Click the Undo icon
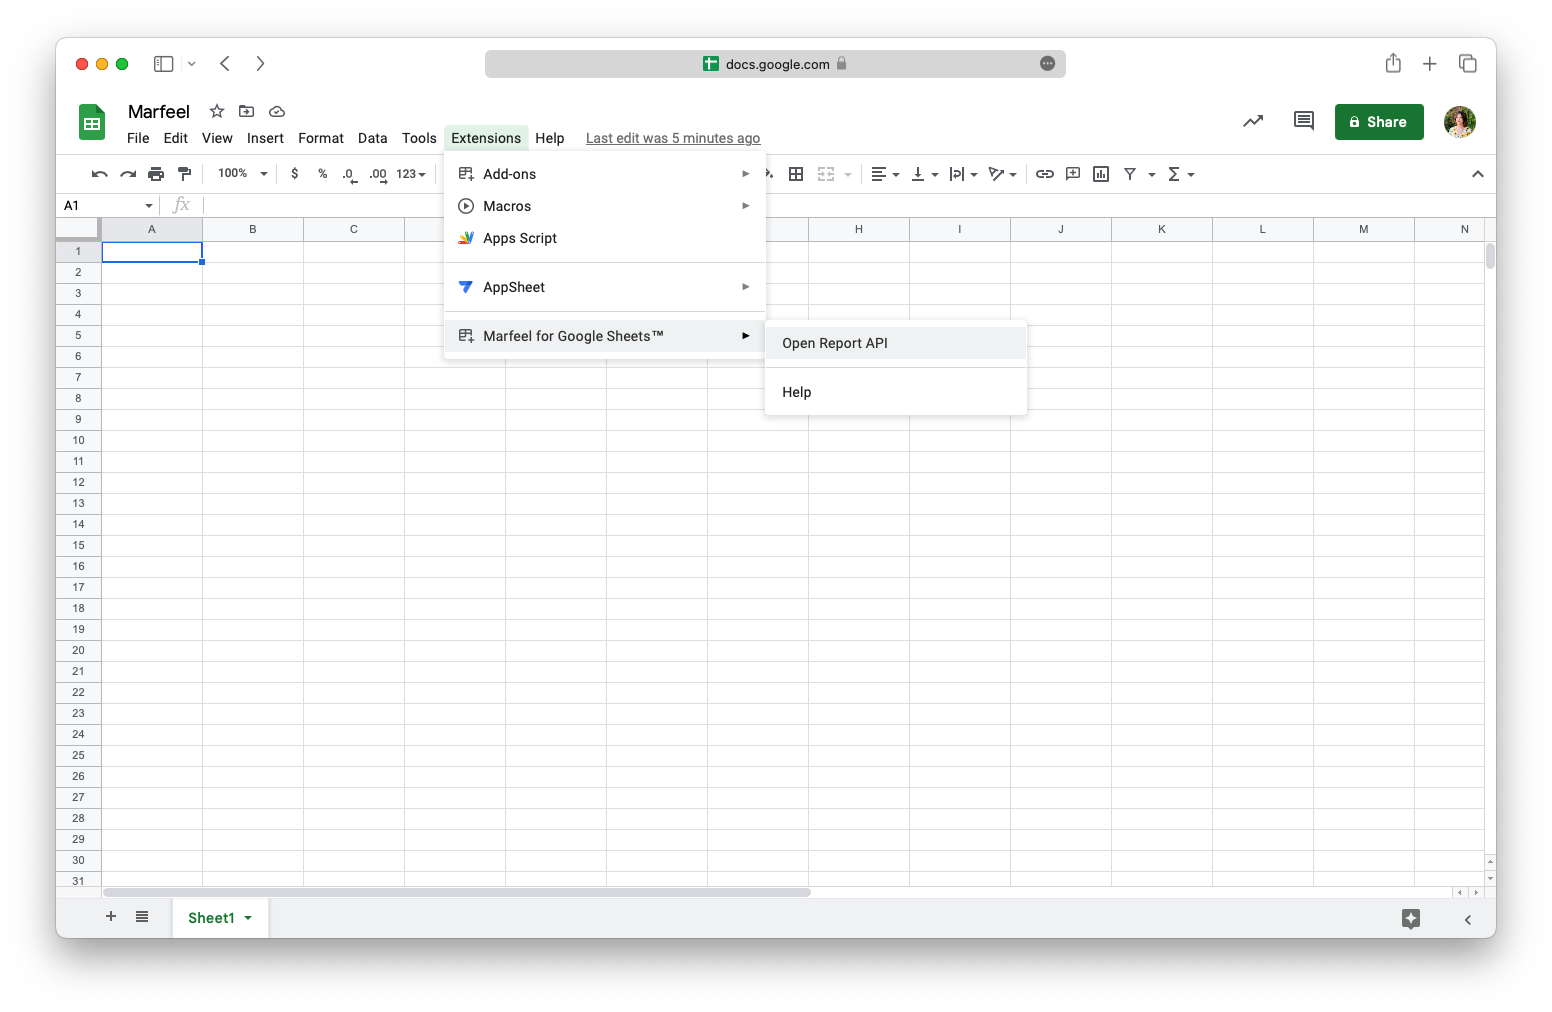This screenshot has height=1012, width=1552. tap(99, 173)
